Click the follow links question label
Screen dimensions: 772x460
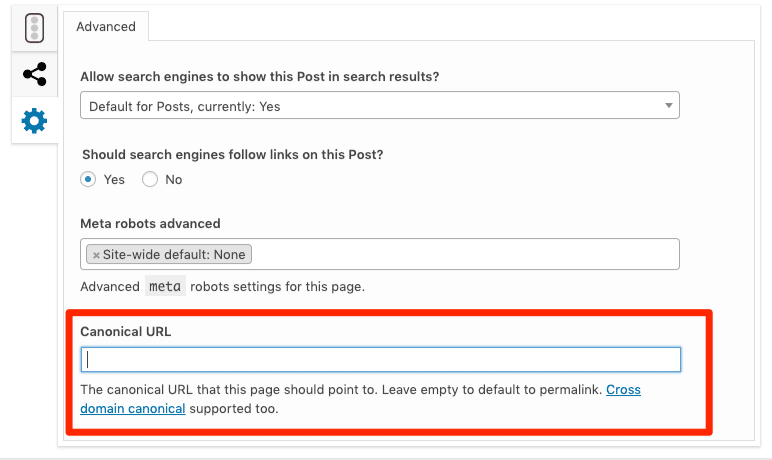click(232, 154)
